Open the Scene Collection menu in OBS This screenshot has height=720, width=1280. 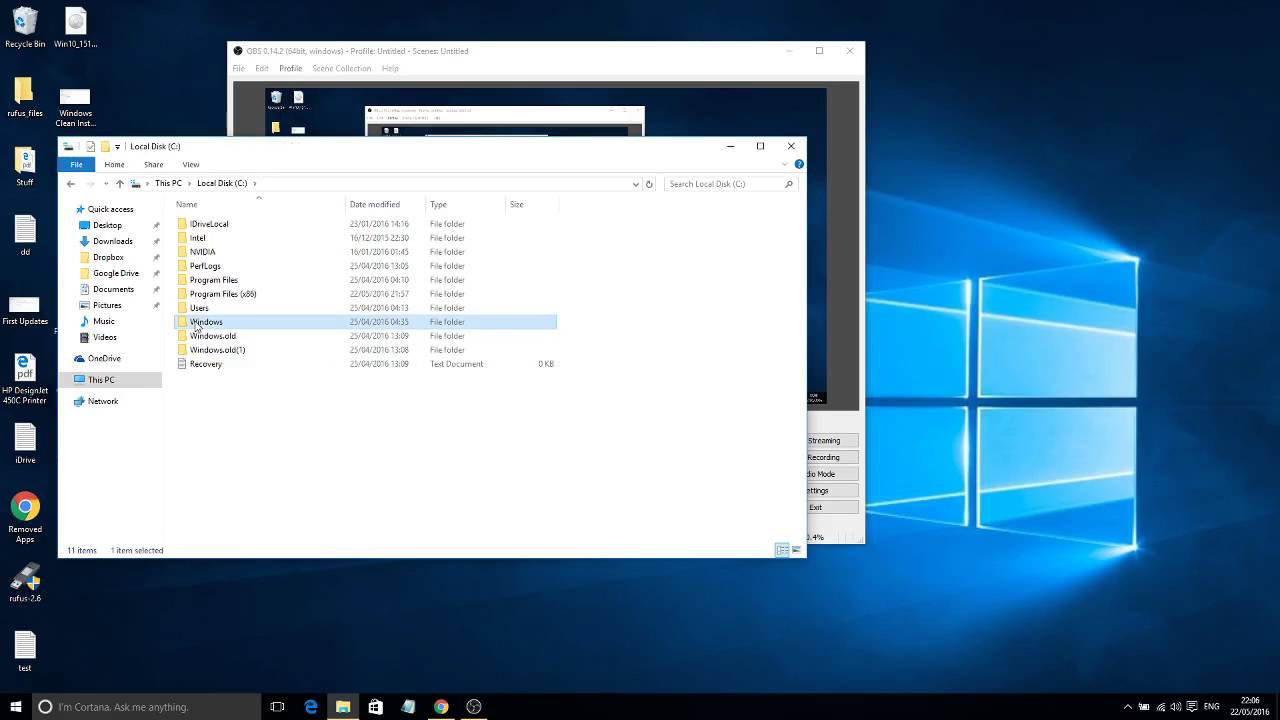click(341, 68)
